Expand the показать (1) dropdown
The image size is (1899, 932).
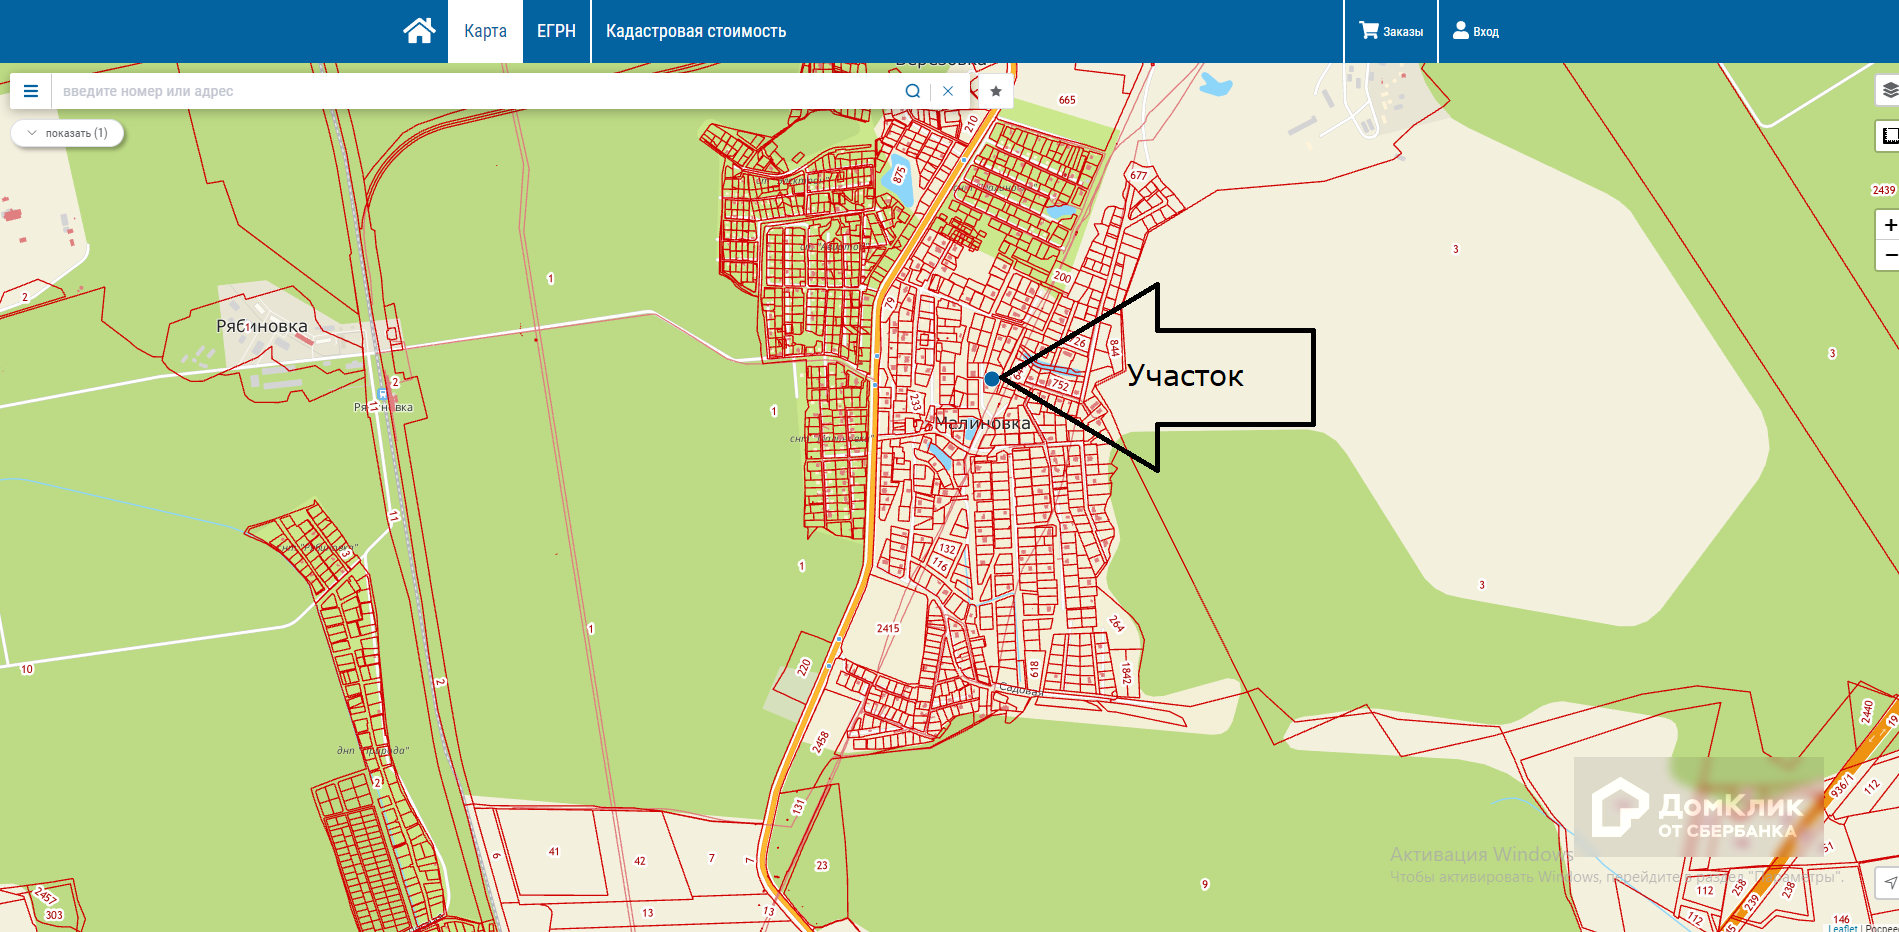click(67, 133)
